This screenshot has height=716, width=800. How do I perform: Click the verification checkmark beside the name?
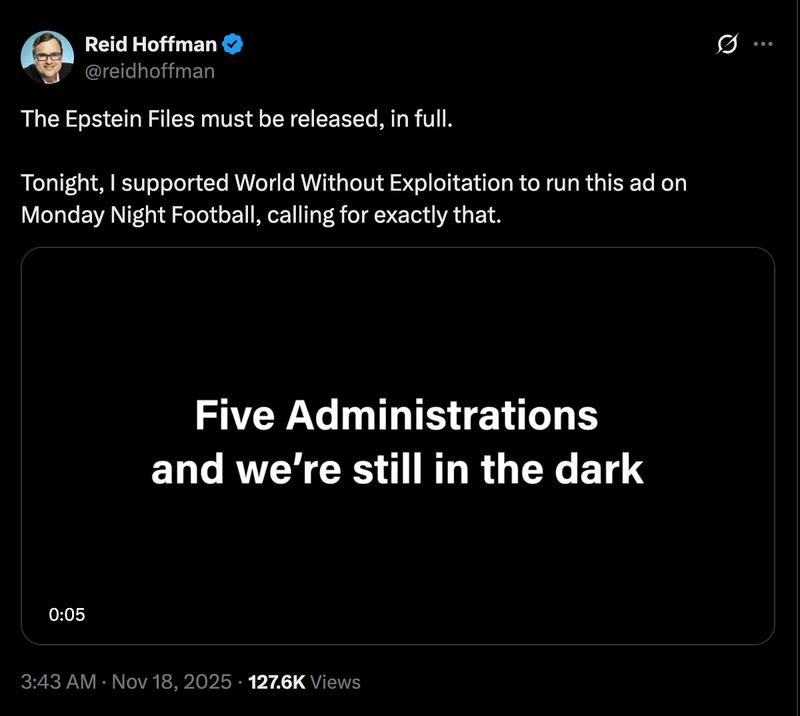[x=231, y=42]
